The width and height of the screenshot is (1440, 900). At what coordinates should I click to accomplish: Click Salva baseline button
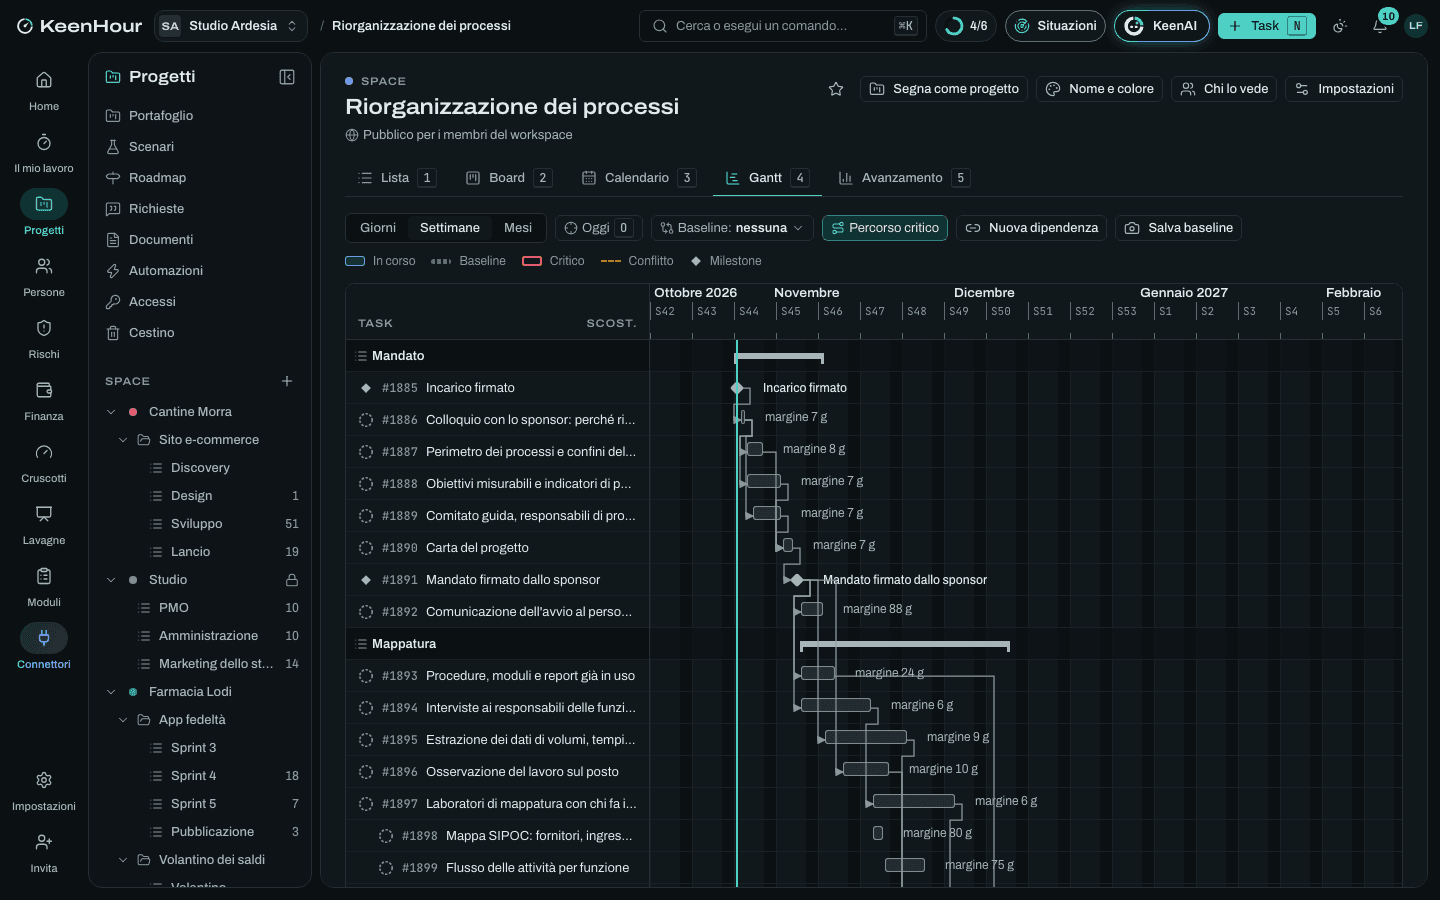[x=1179, y=228]
